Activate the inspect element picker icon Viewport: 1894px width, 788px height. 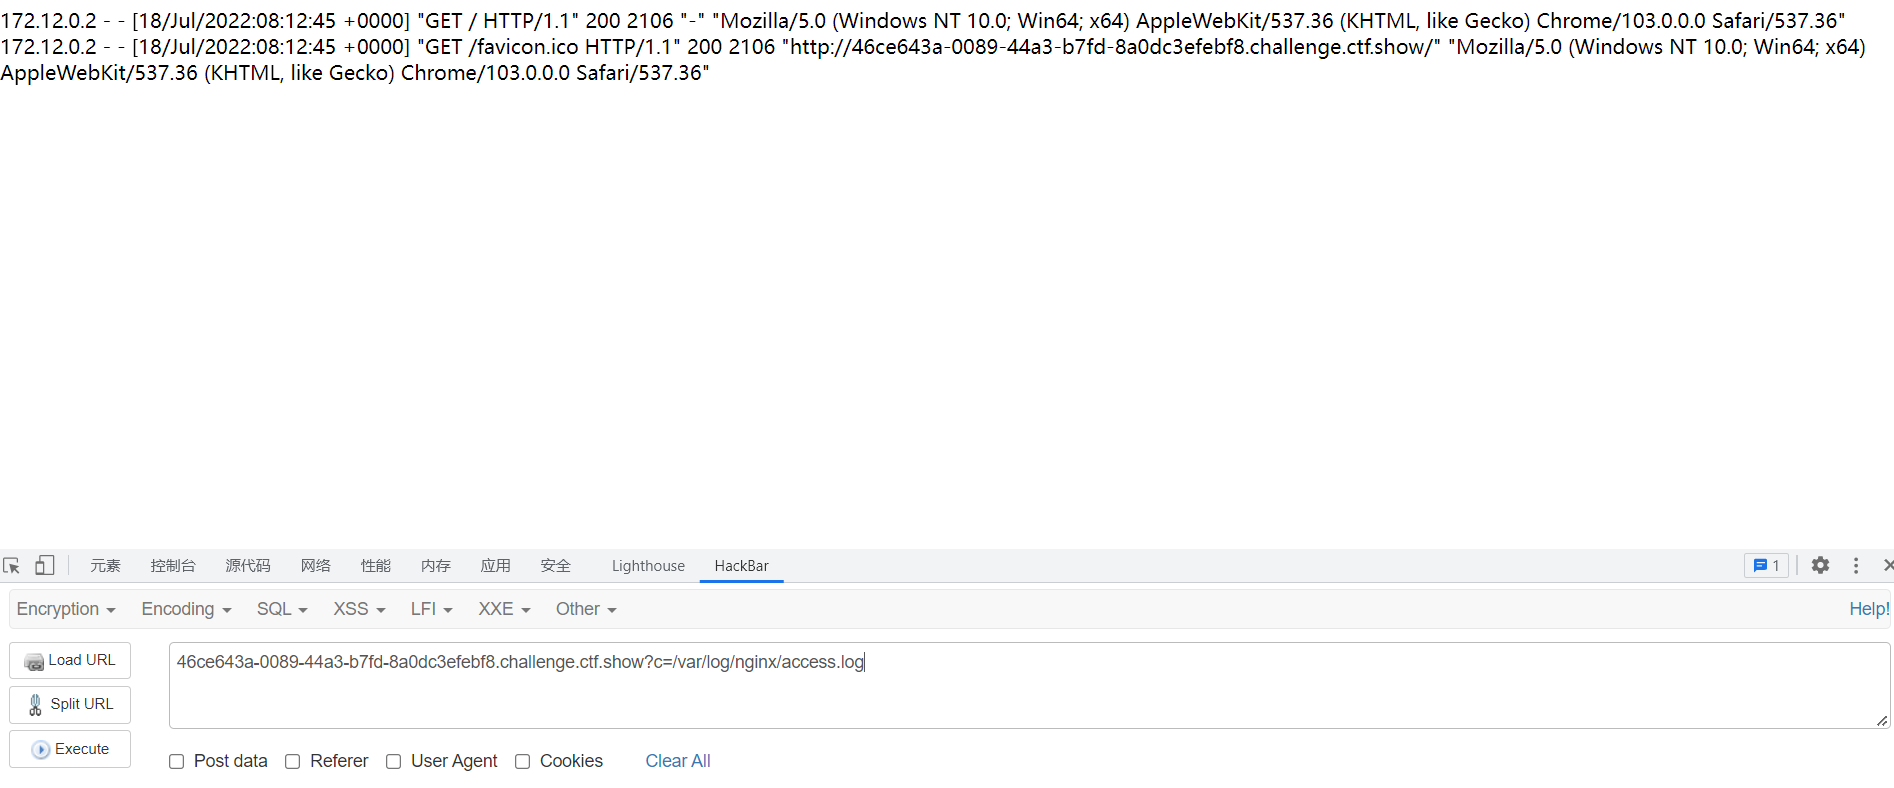pos(12,566)
